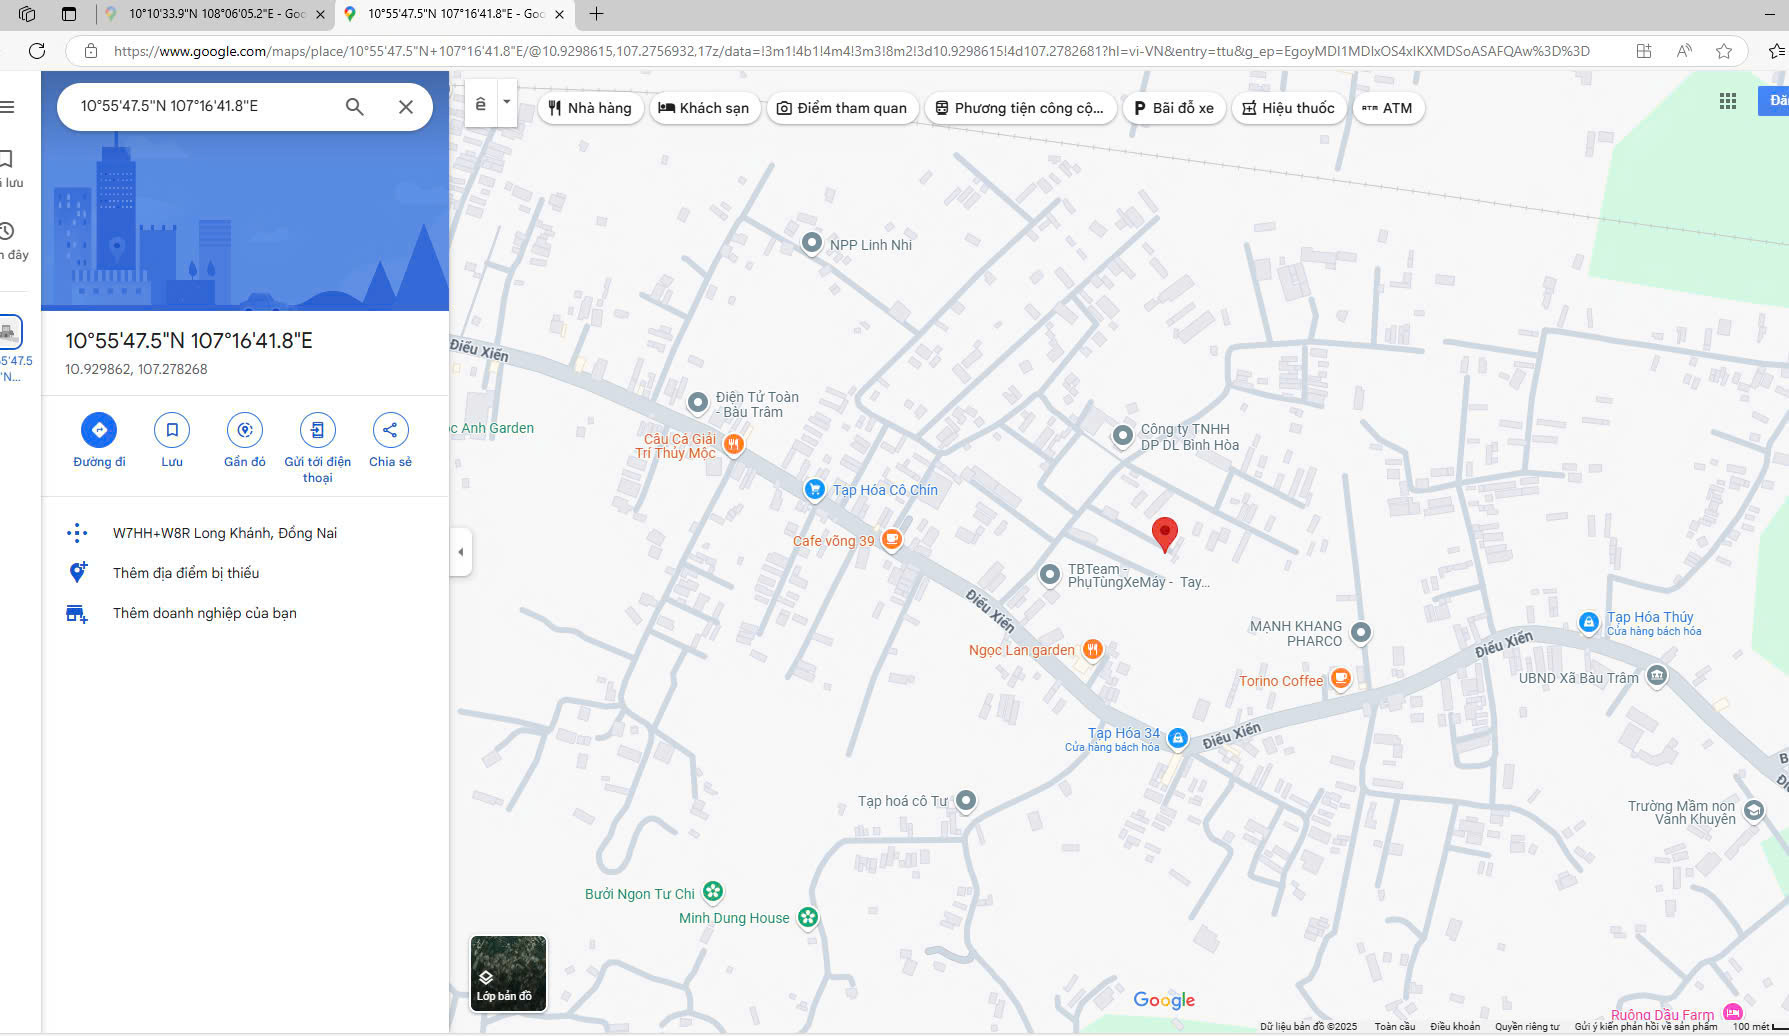Click the browser address bar URL
Screen dimensions: 1789x1036
[x=851, y=51]
